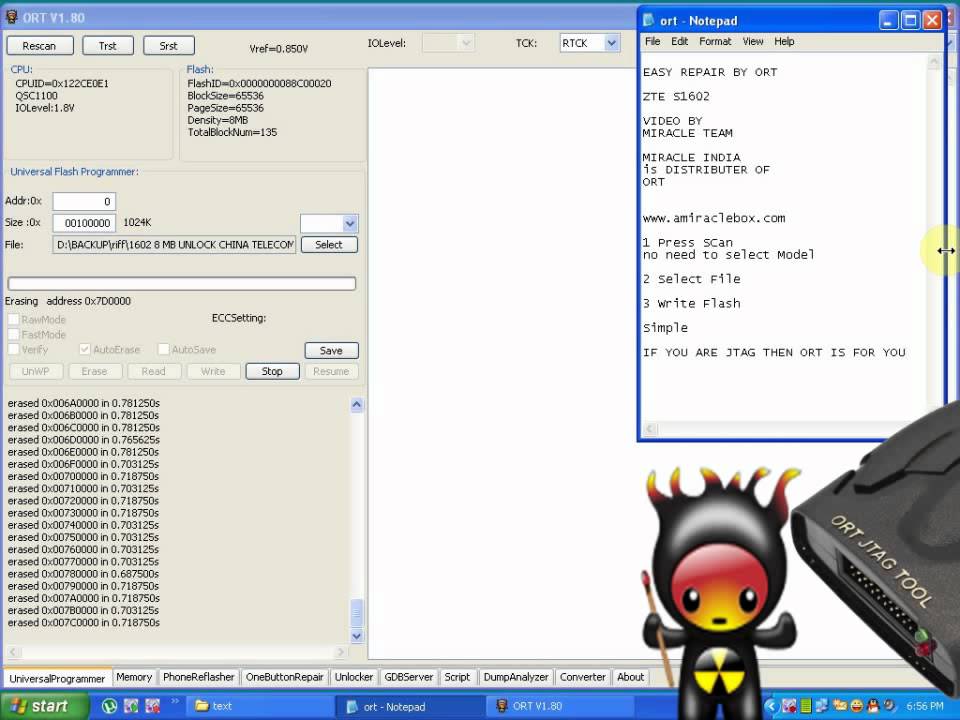Click log horizontal scrollbar right arrow
Image resolution: width=960 pixels, height=720 pixels.
coord(341,651)
